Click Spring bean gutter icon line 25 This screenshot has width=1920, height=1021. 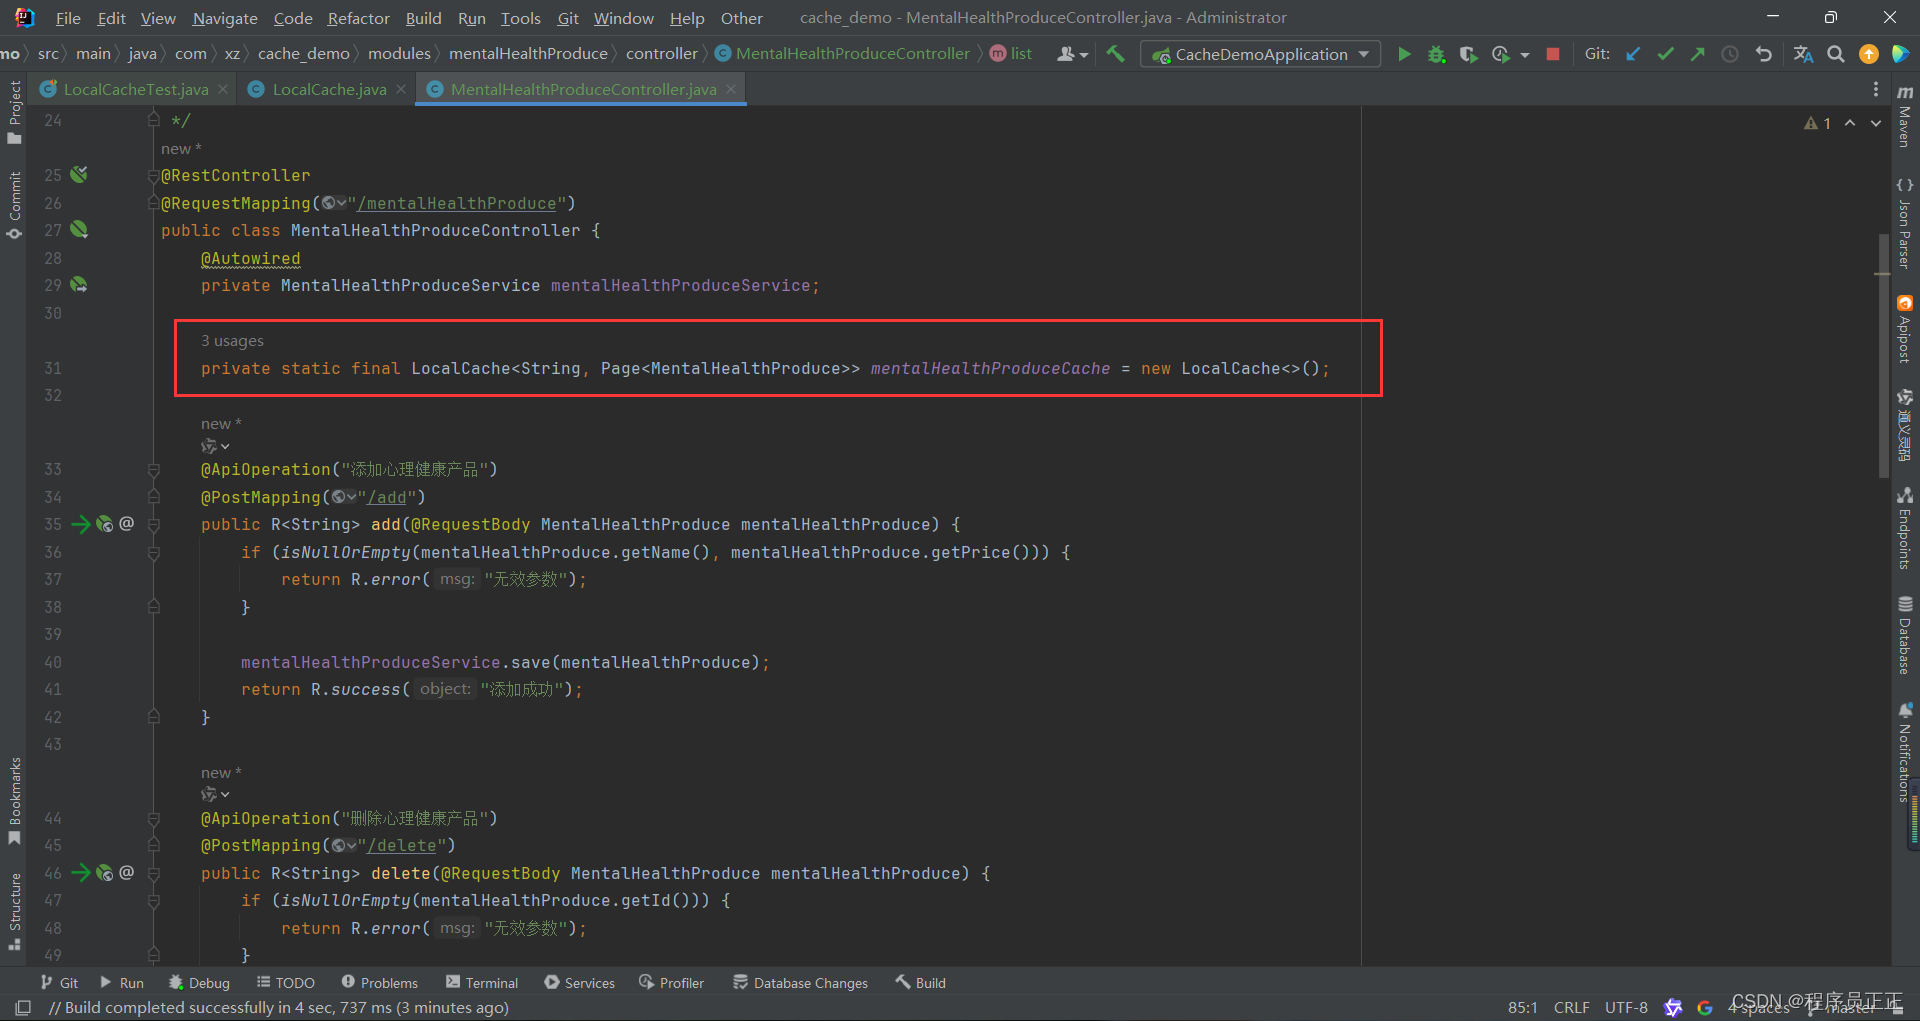[x=79, y=175]
